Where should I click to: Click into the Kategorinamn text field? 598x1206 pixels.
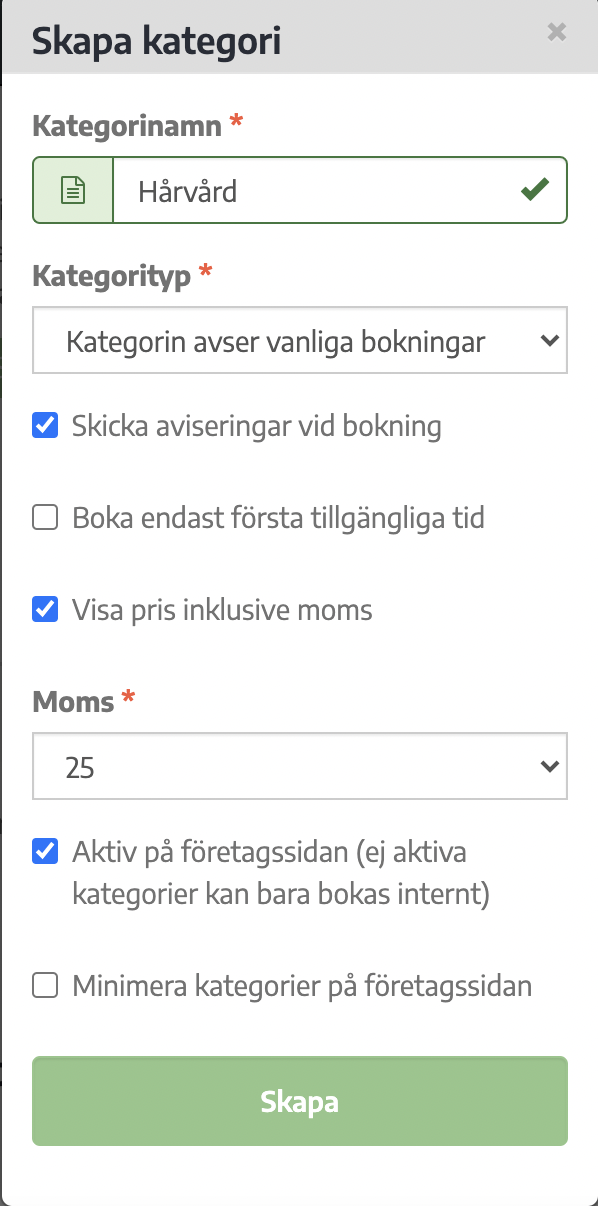click(x=340, y=190)
